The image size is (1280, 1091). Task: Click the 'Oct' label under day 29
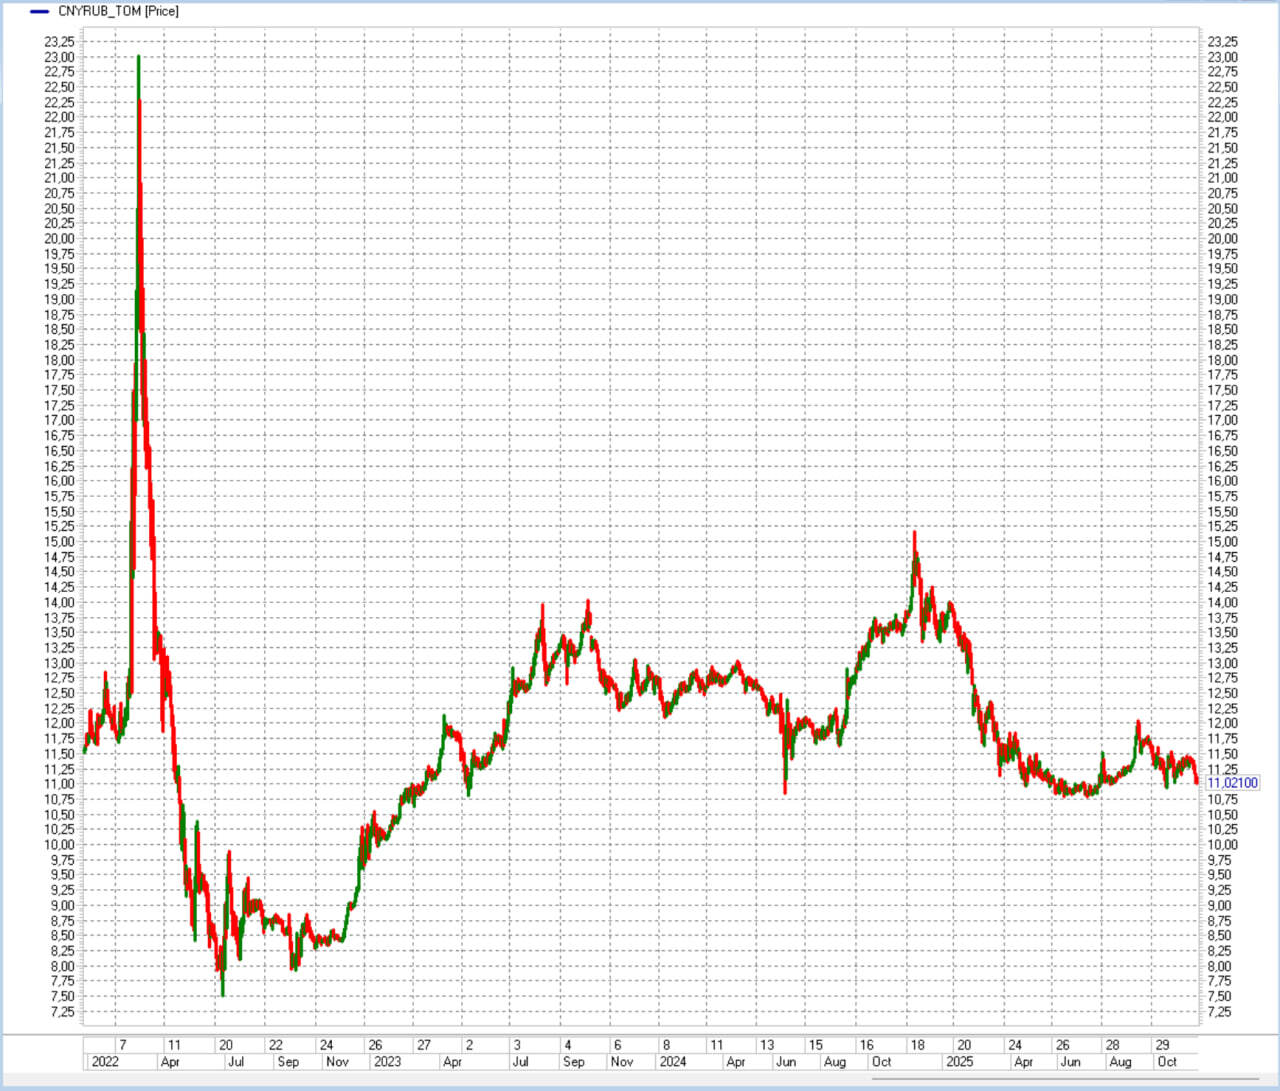(1167, 1062)
